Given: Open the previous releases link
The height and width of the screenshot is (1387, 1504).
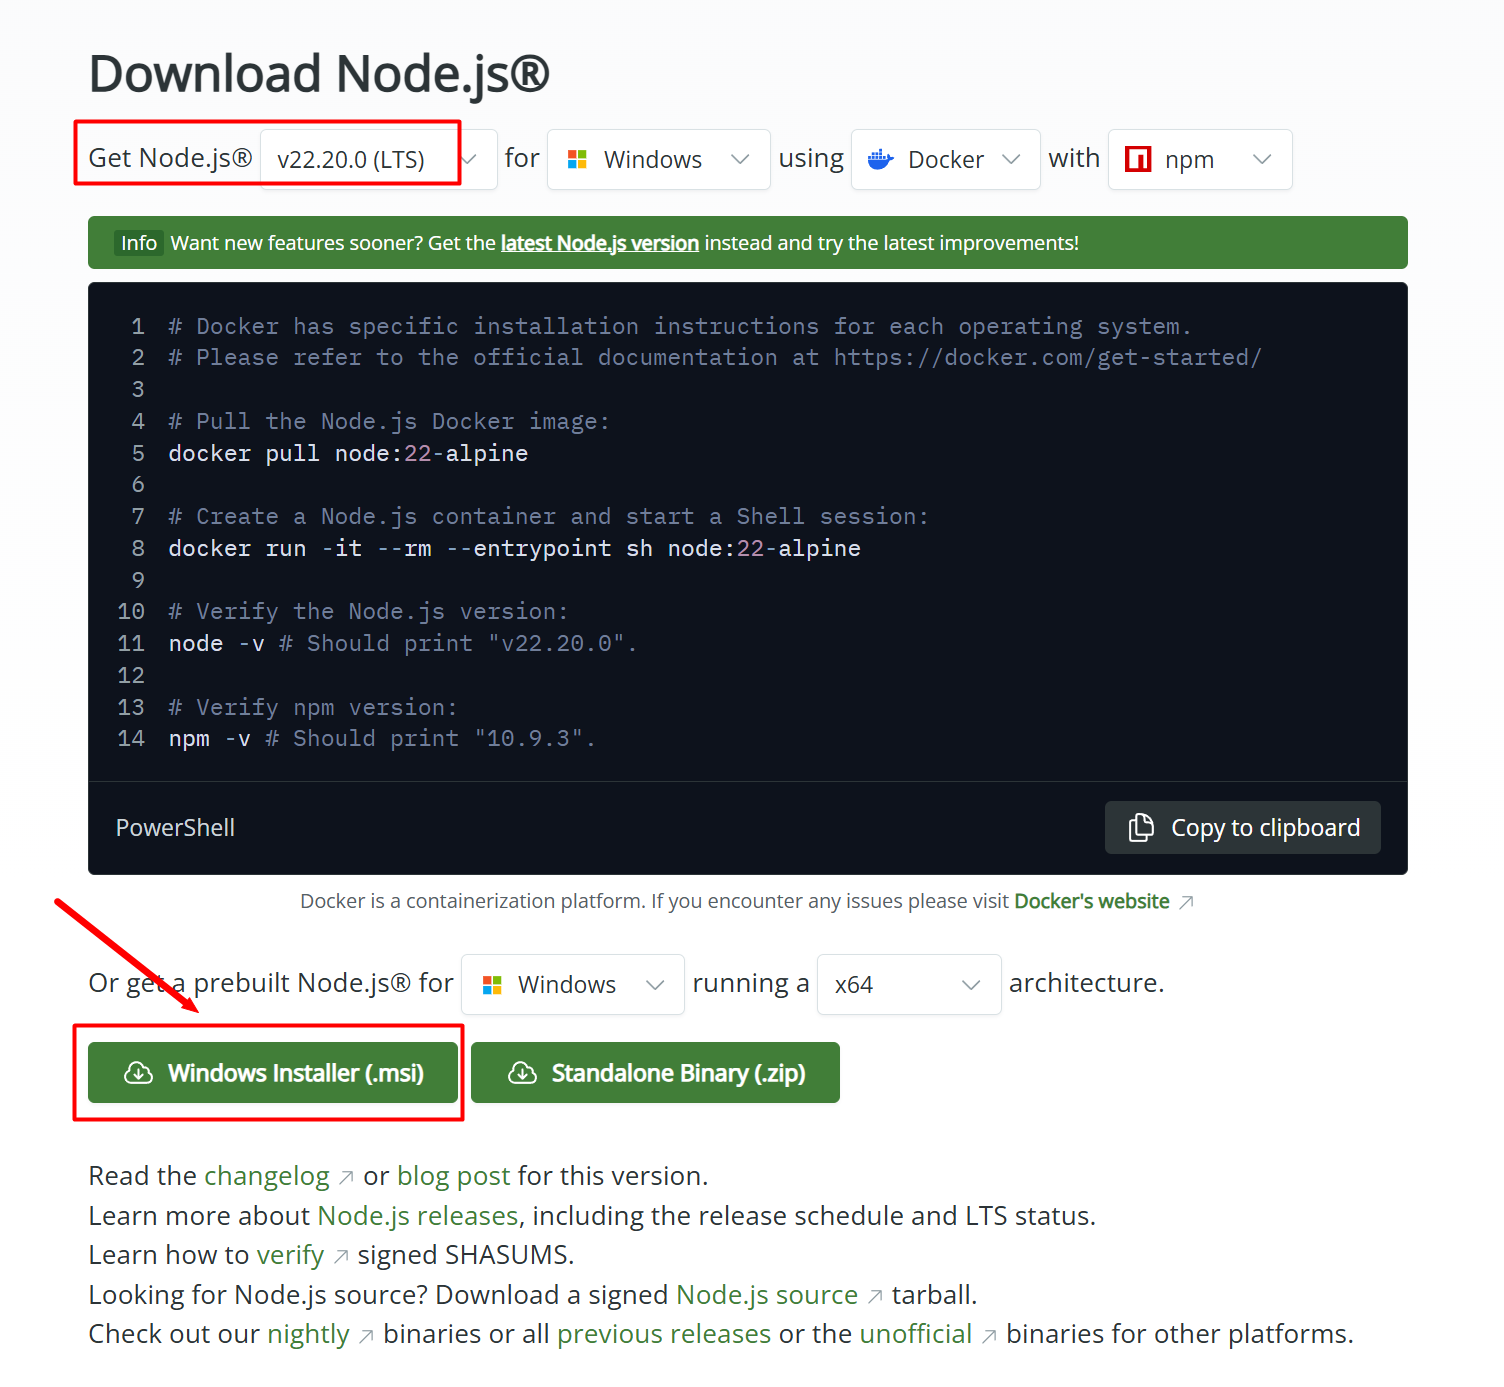Looking at the screenshot, I should pyautogui.click(x=664, y=1334).
